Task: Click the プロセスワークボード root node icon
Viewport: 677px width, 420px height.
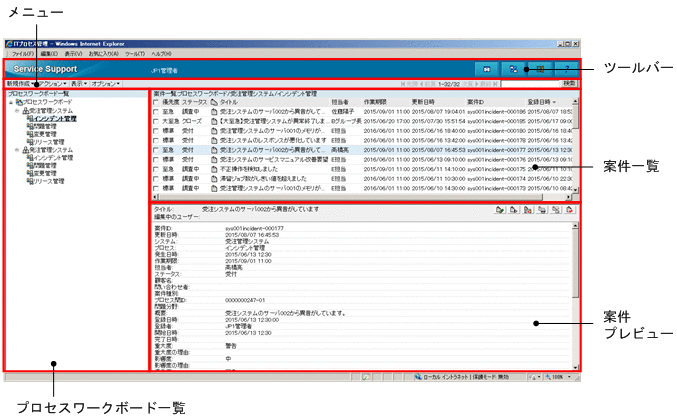Action: coord(19,102)
